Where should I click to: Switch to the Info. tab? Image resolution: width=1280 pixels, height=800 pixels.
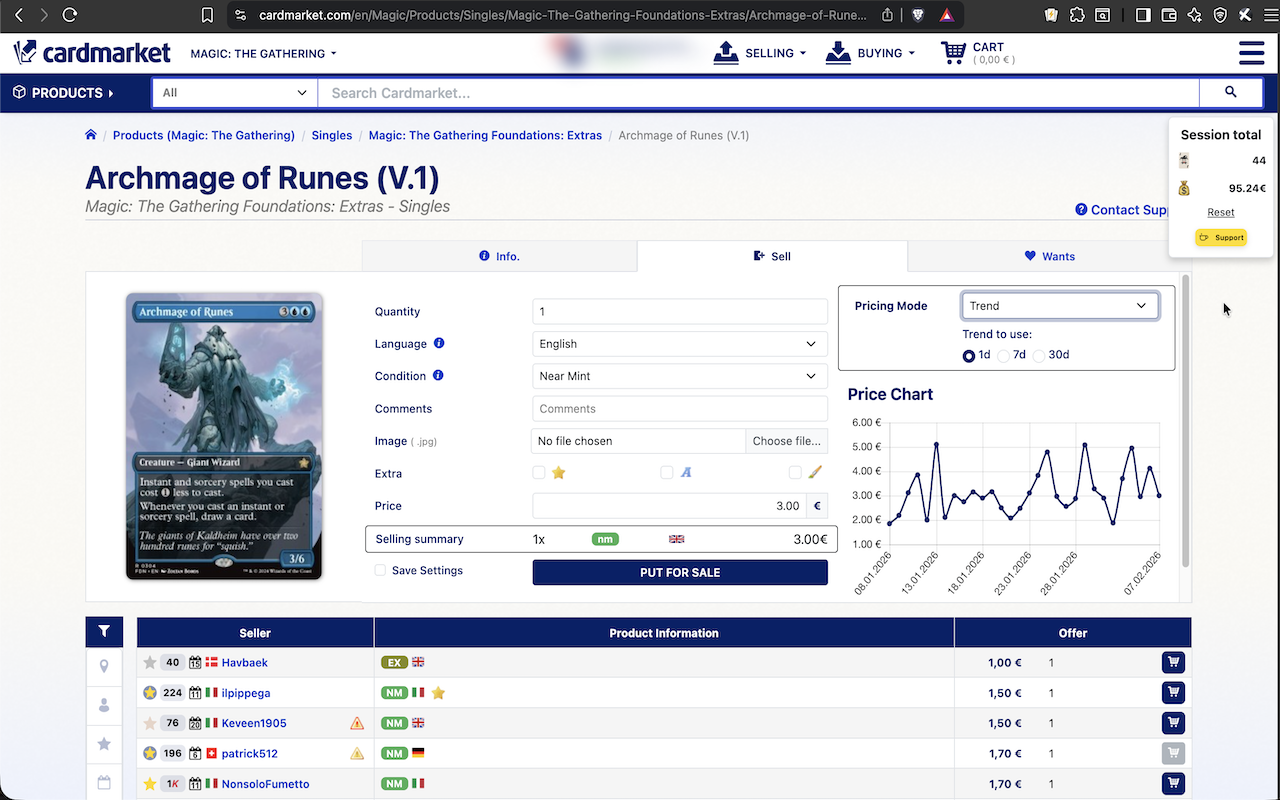(x=498, y=256)
